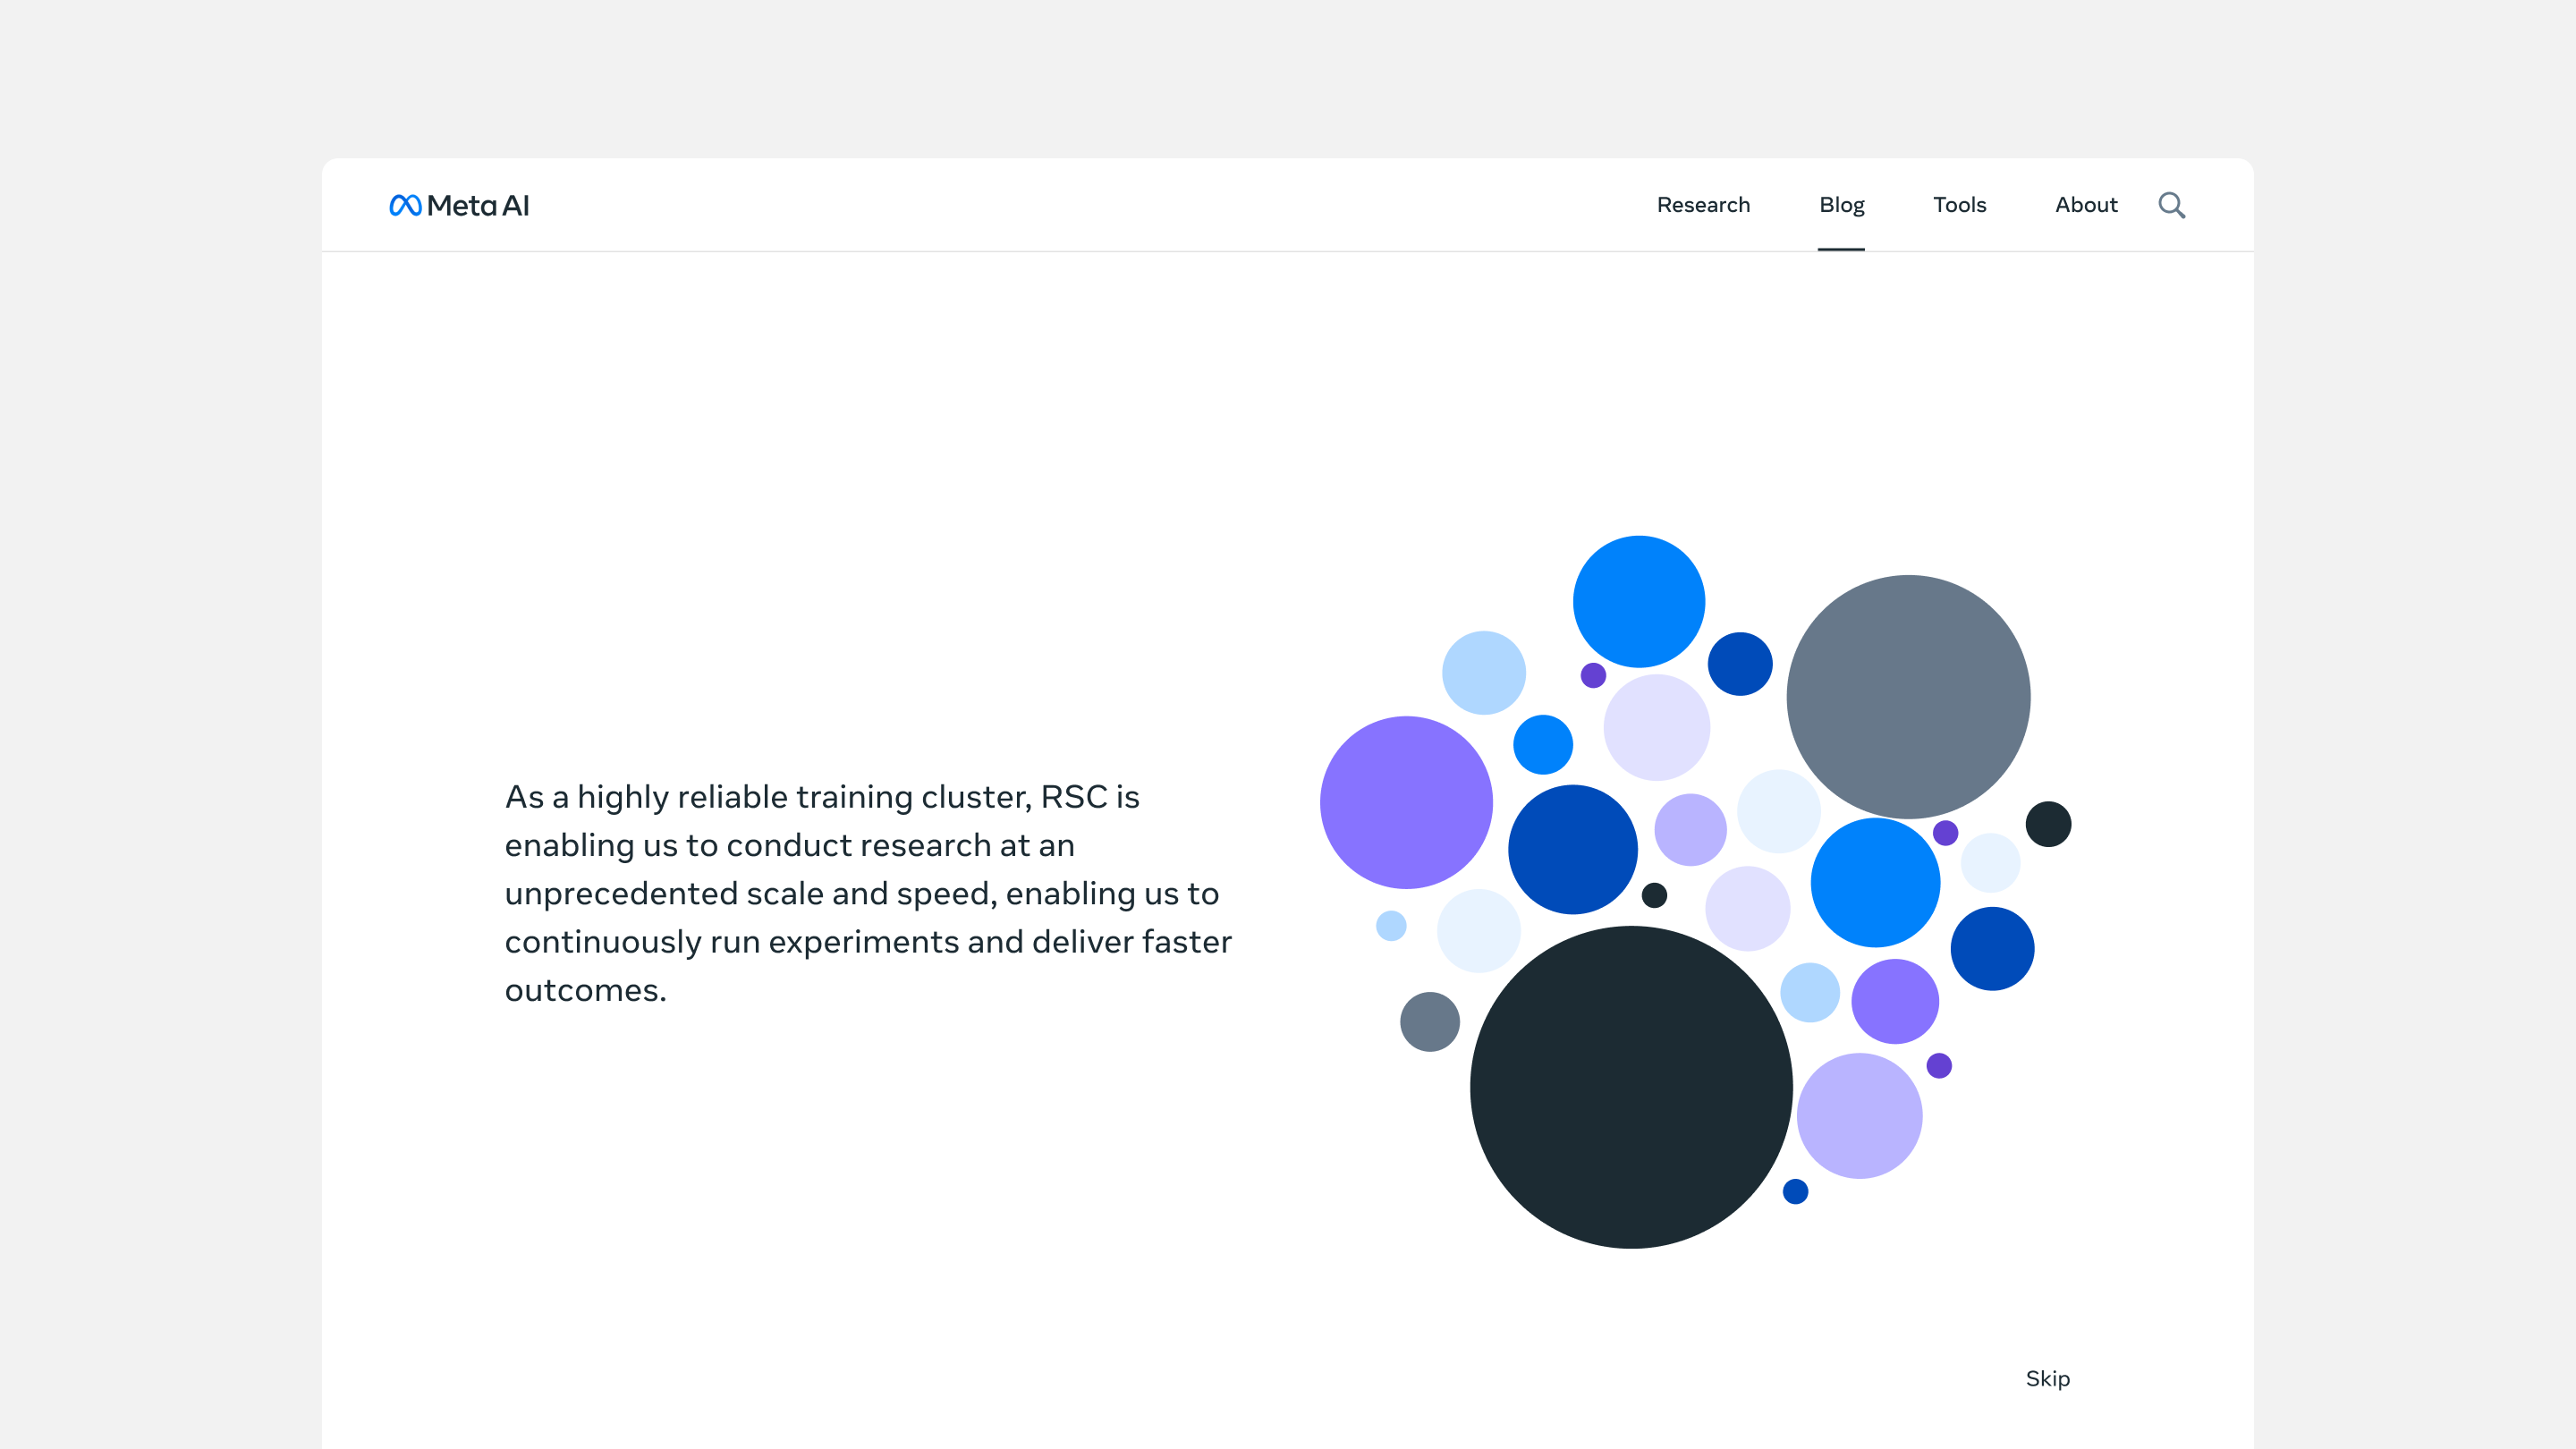Click the small gray circle at lower left
Screen dimensions: 2576x1449
(1429, 1021)
